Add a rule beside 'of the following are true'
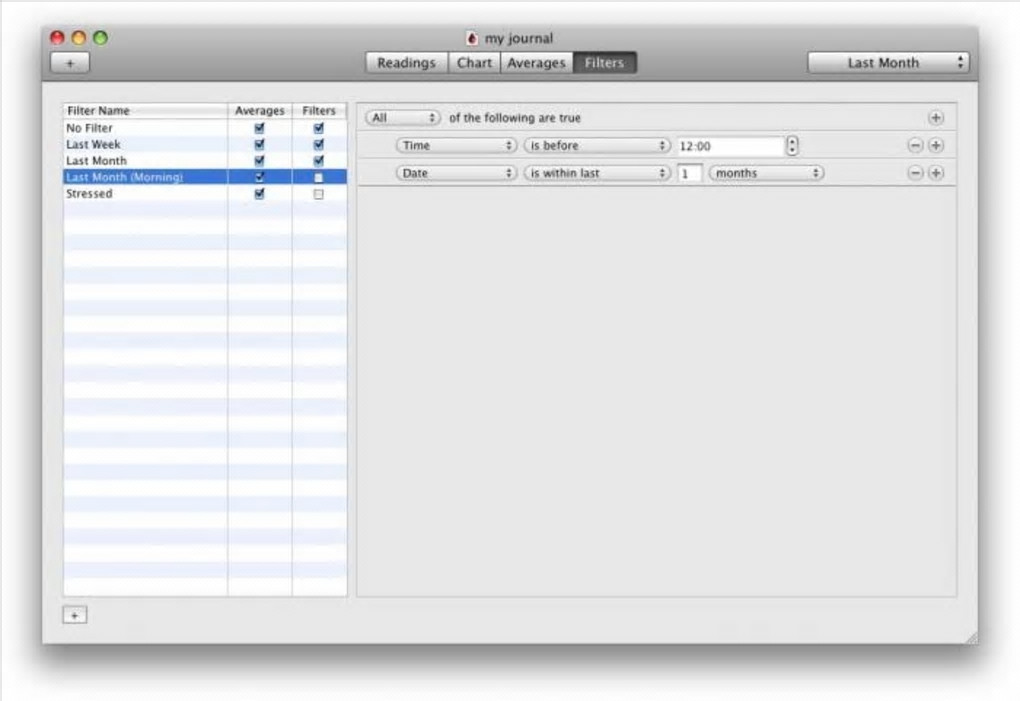Viewport: 1020px width, 701px height. (x=935, y=118)
